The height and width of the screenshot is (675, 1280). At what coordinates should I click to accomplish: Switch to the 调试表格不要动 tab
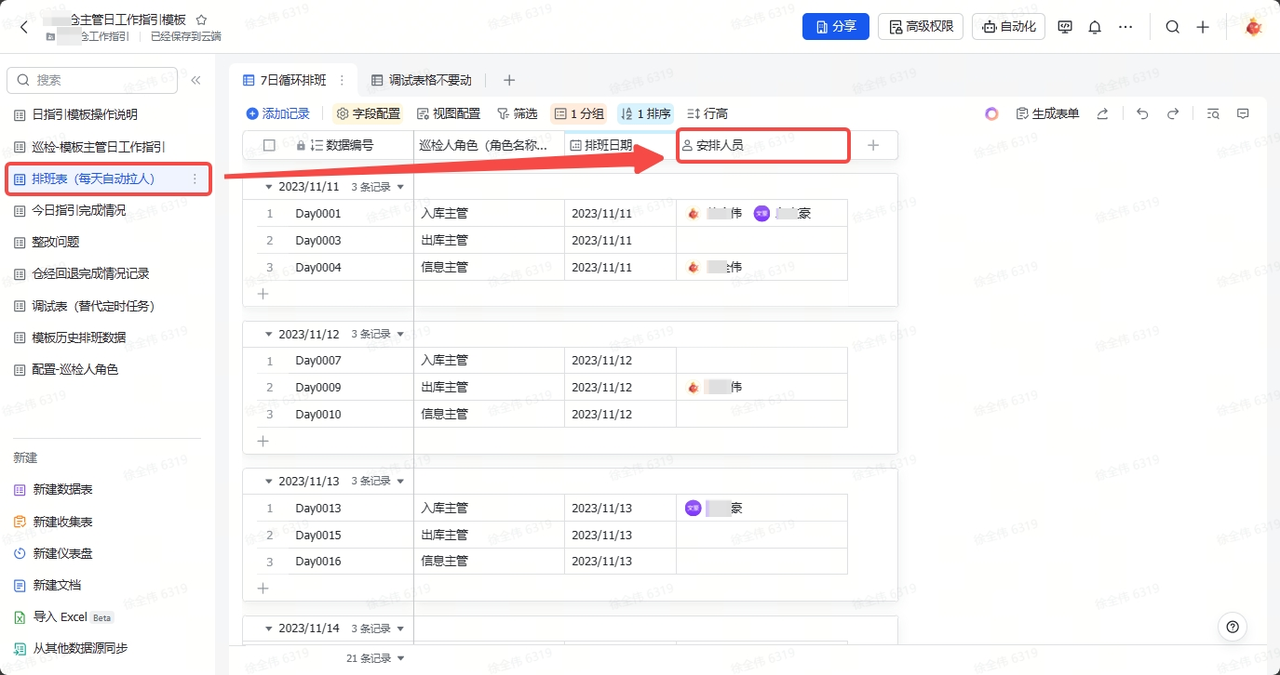tap(421, 80)
